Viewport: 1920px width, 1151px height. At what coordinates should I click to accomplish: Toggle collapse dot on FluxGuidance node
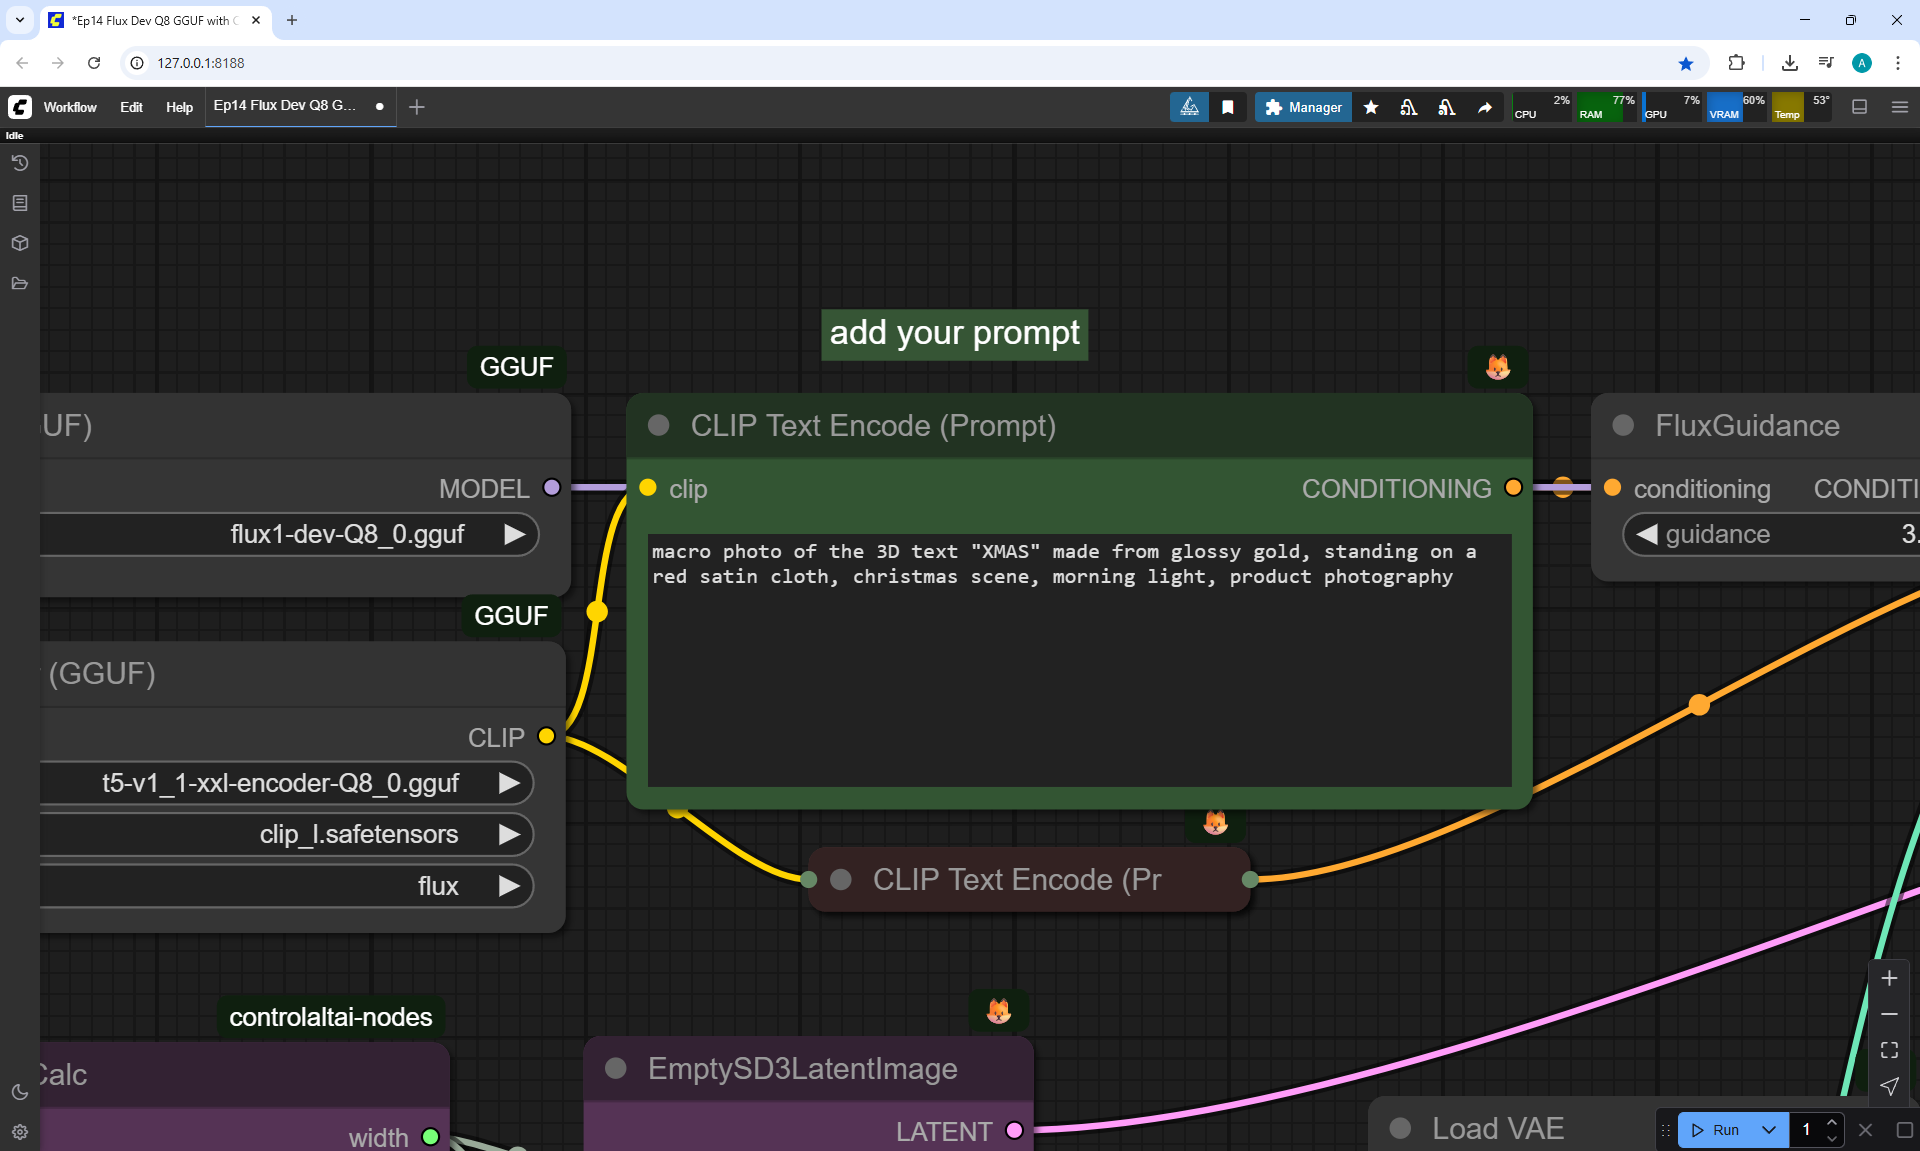[x=1623, y=426]
